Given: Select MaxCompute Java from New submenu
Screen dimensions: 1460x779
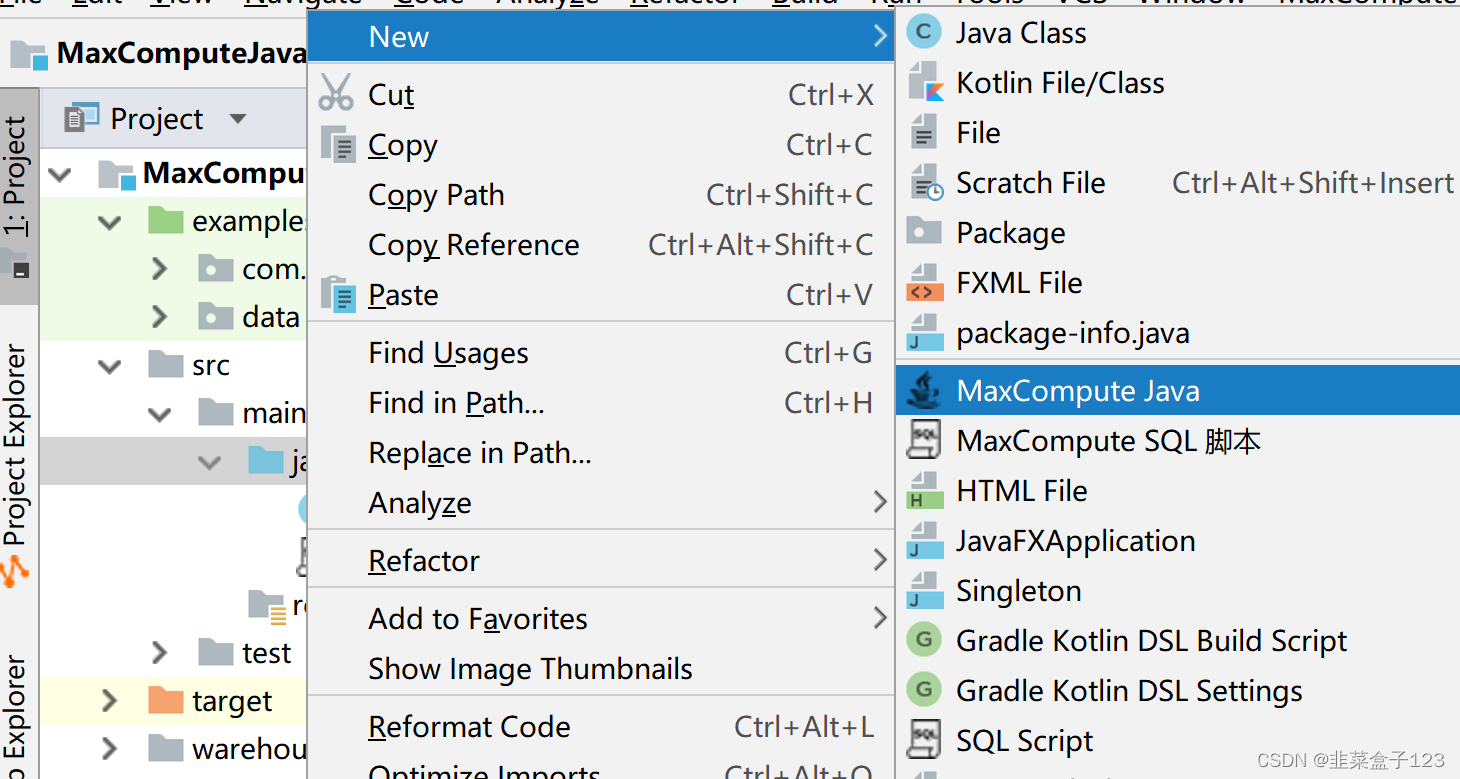Looking at the screenshot, I should (x=1077, y=391).
